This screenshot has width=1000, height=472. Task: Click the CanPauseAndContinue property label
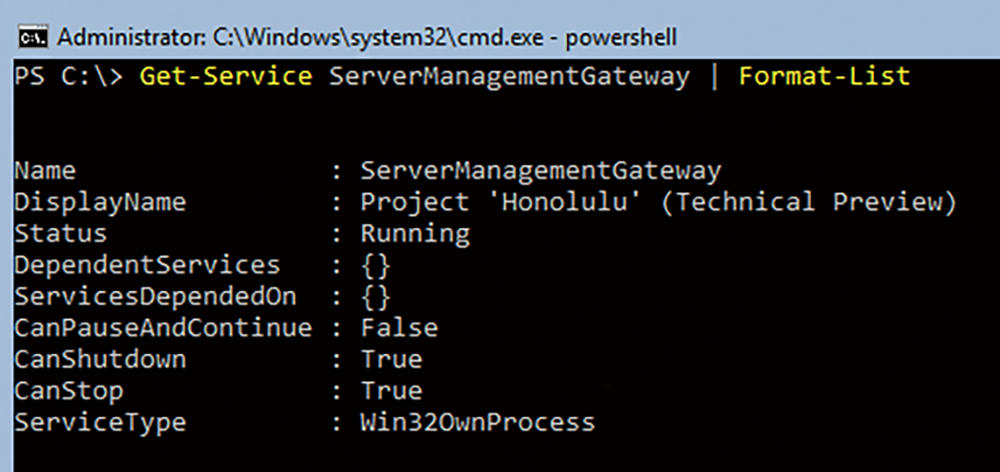click(x=163, y=328)
